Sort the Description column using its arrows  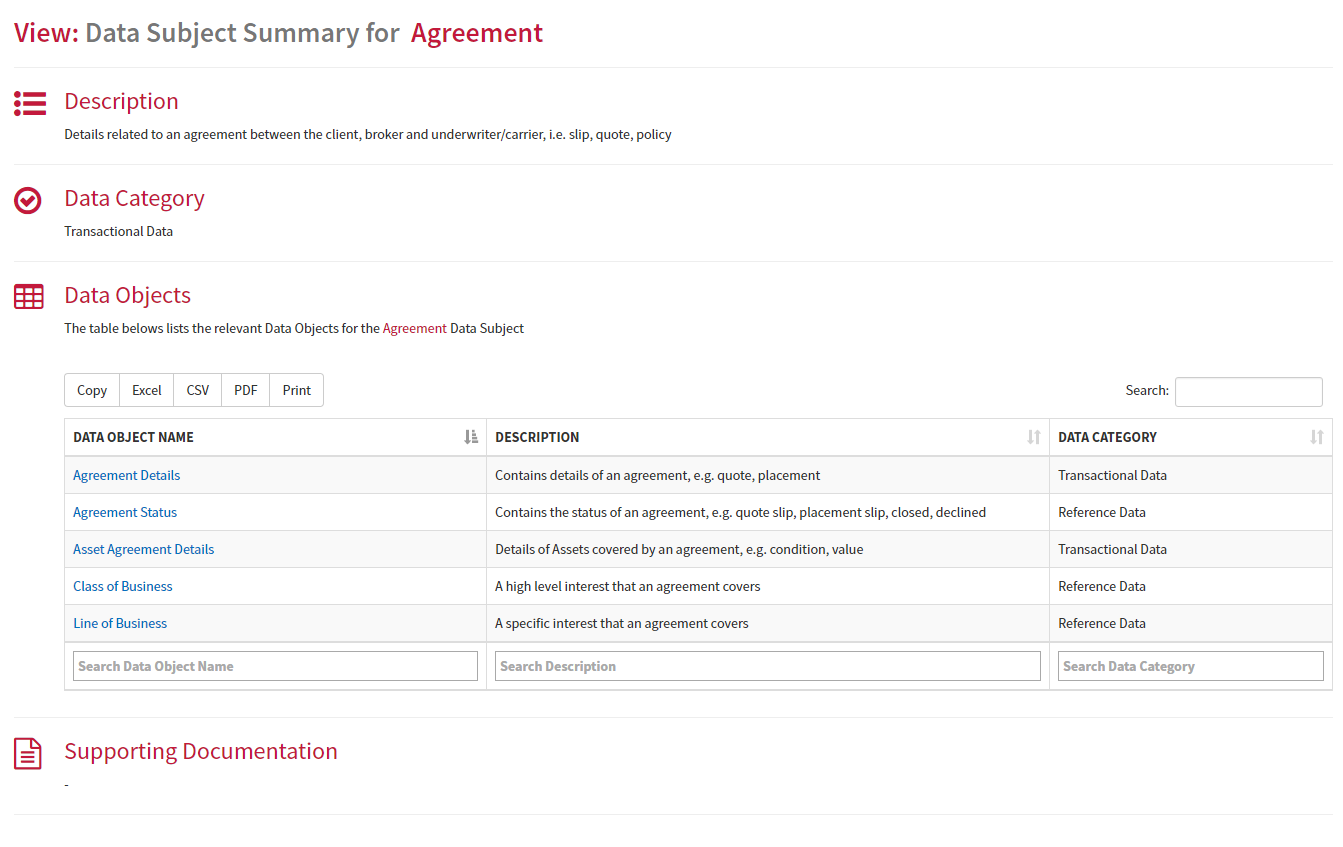pos(1034,437)
